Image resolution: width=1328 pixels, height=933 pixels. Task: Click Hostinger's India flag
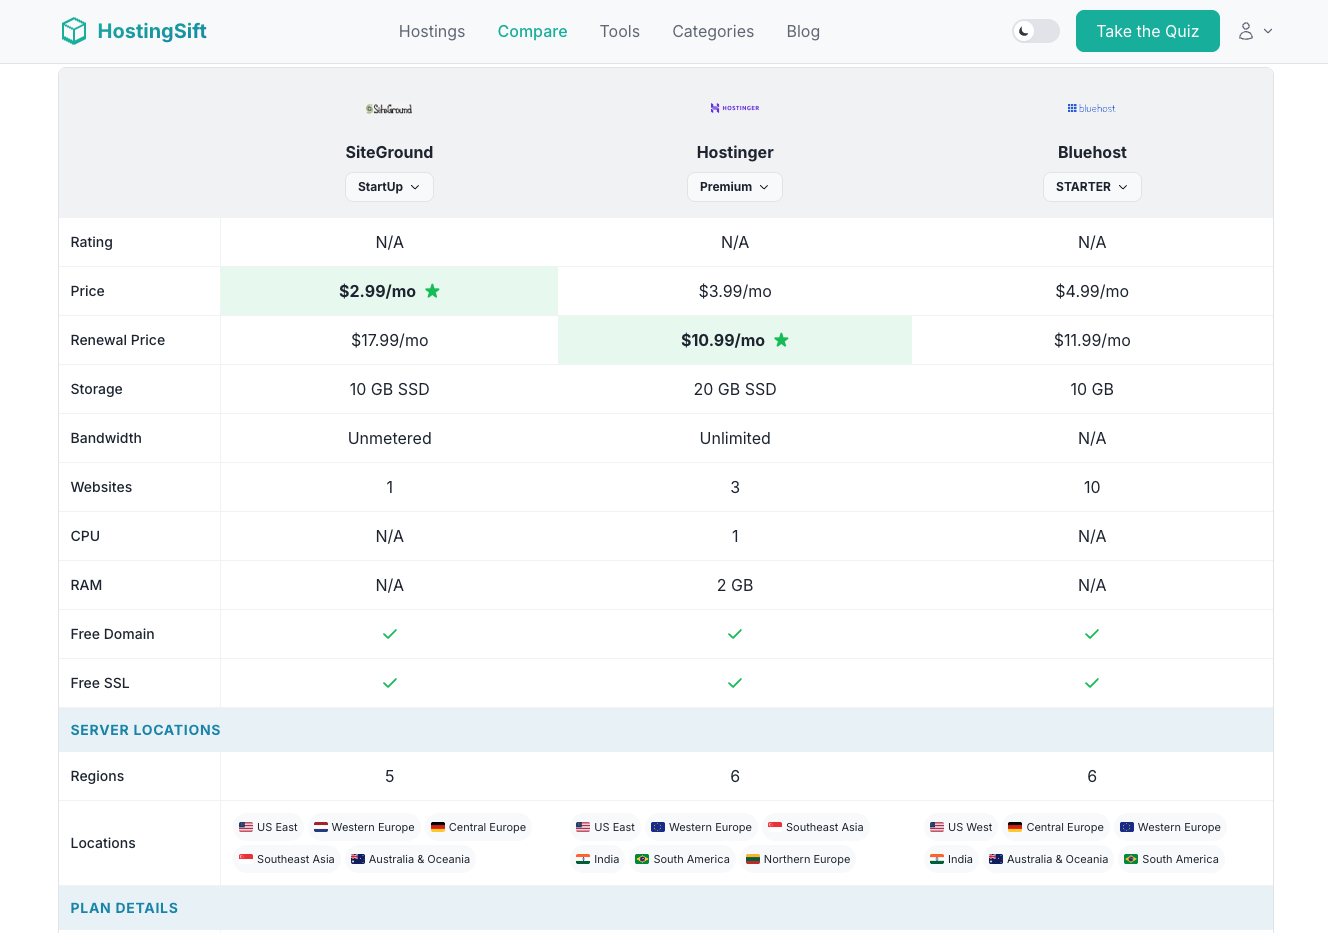(583, 859)
